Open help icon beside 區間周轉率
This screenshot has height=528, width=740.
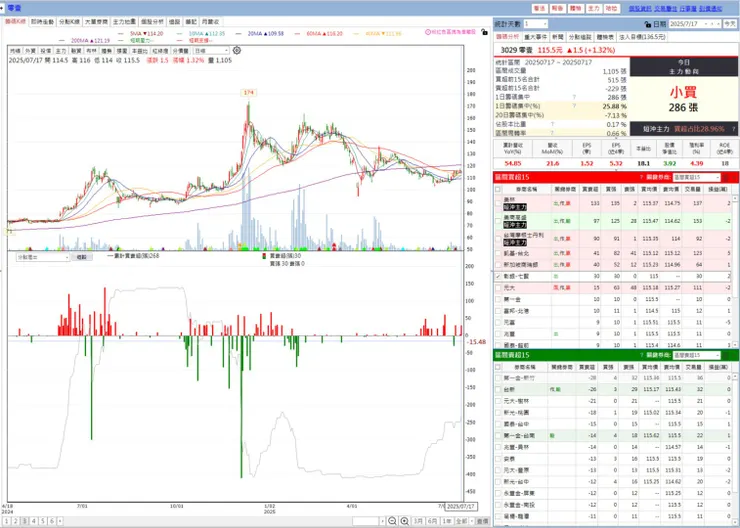click(552, 133)
